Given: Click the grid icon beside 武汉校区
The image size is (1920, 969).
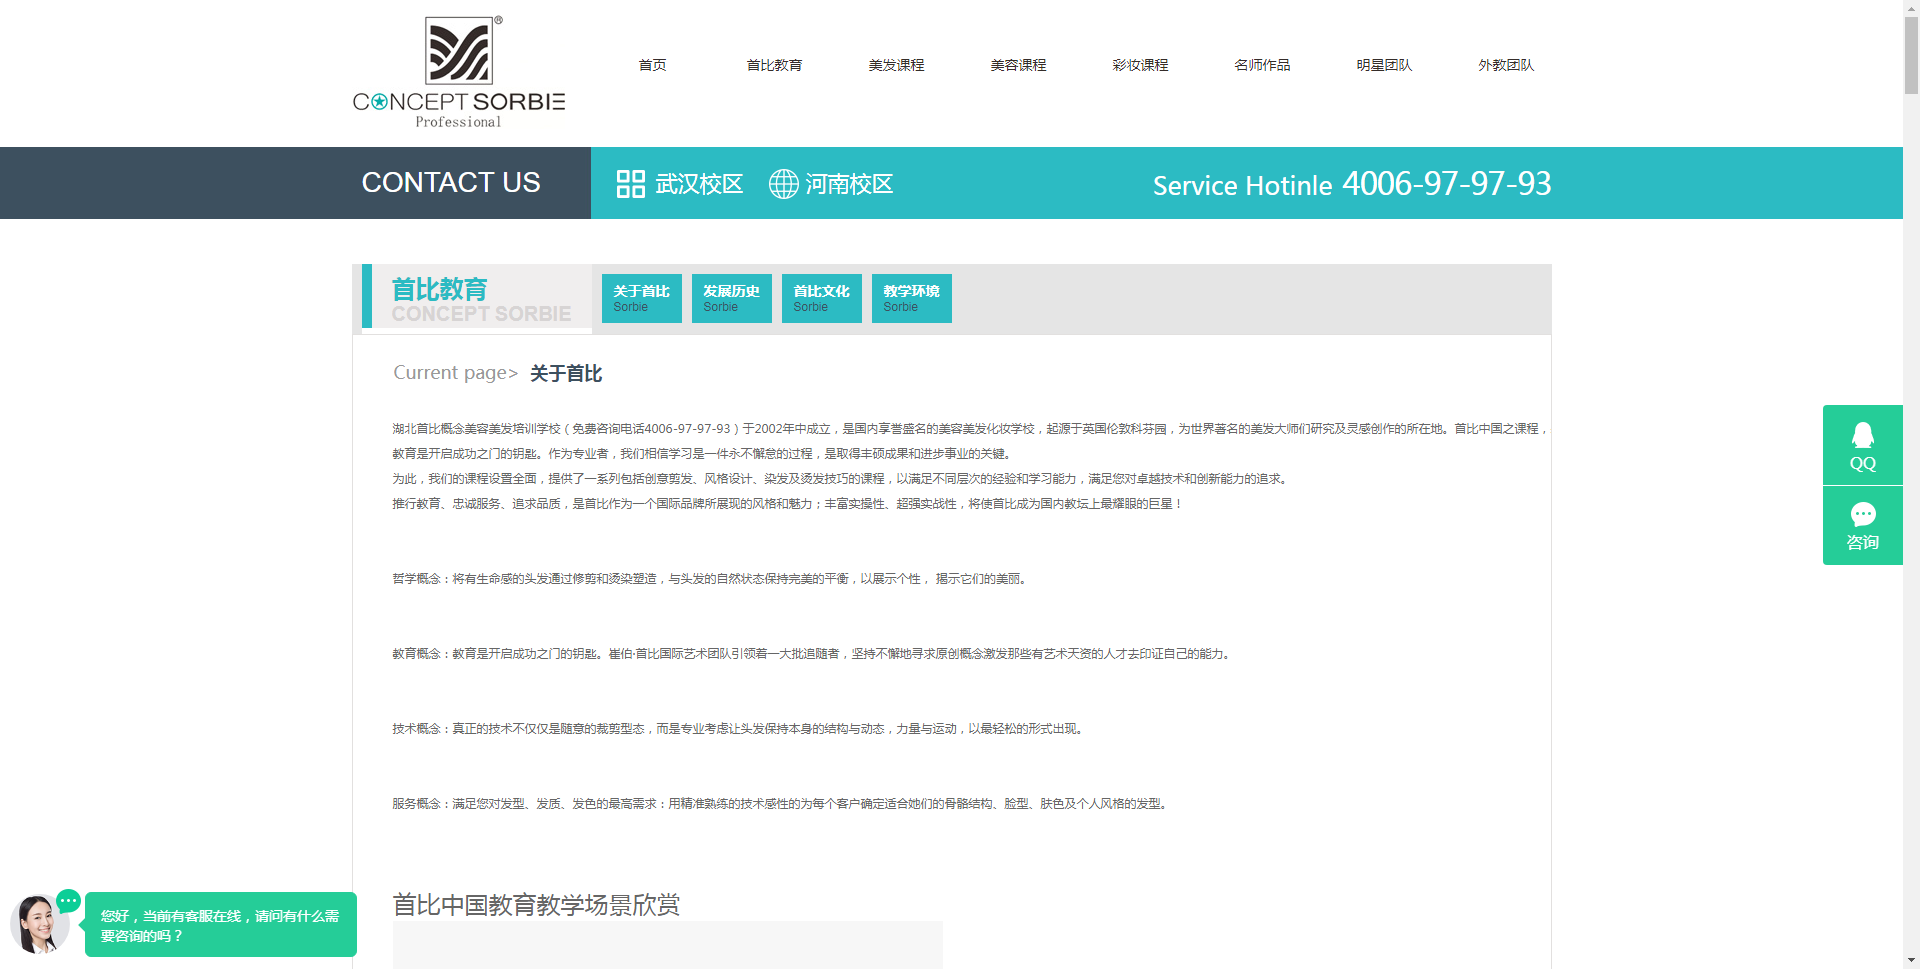Looking at the screenshot, I should [630, 184].
